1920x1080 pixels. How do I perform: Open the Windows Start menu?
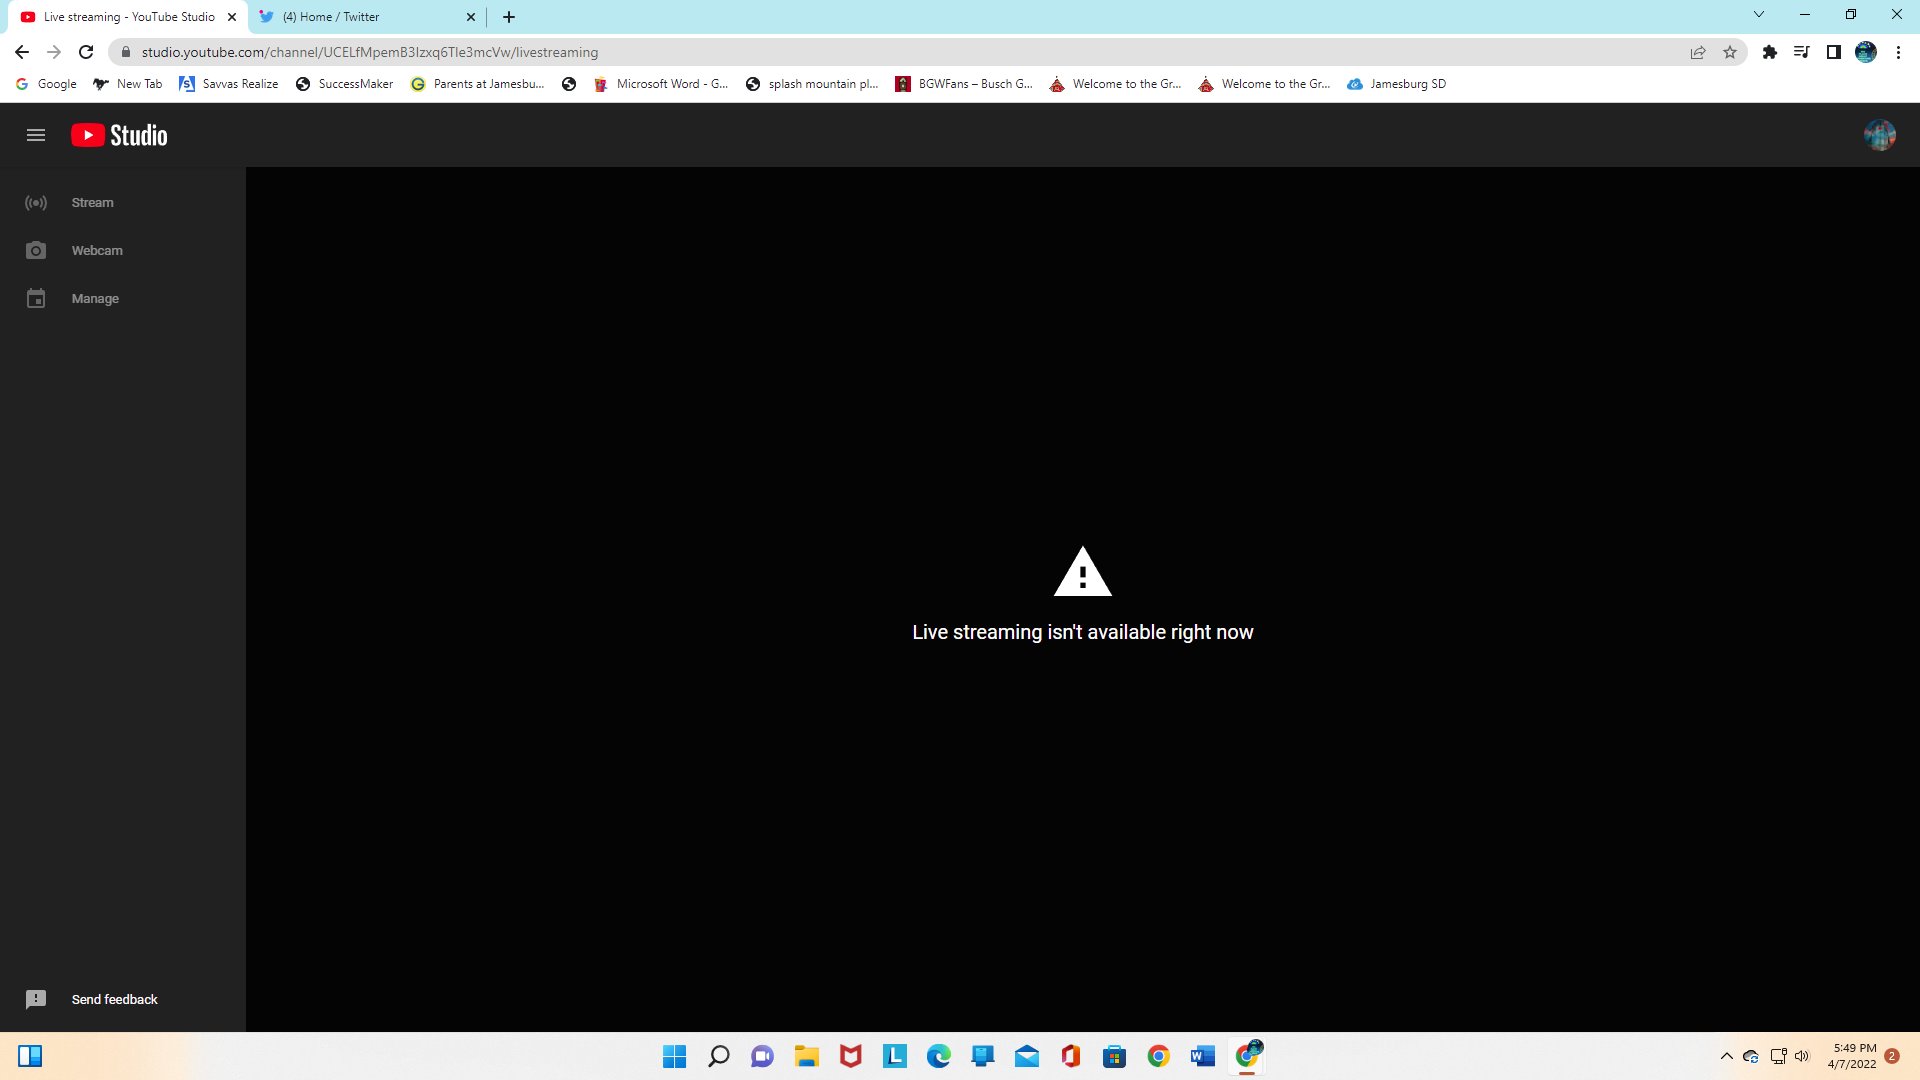(675, 1056)
